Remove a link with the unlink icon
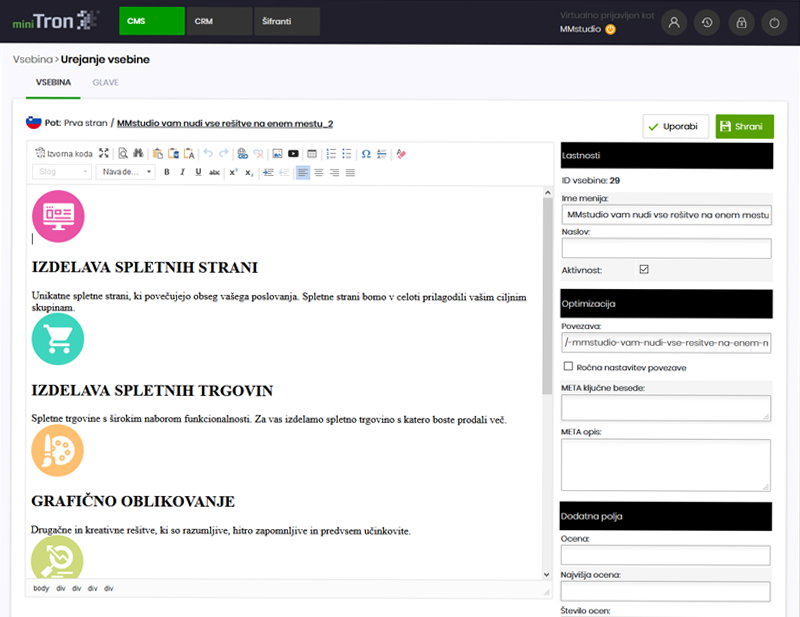Image resolution: width=800 pixels, height=617 pixels. (x=259, y=153)
